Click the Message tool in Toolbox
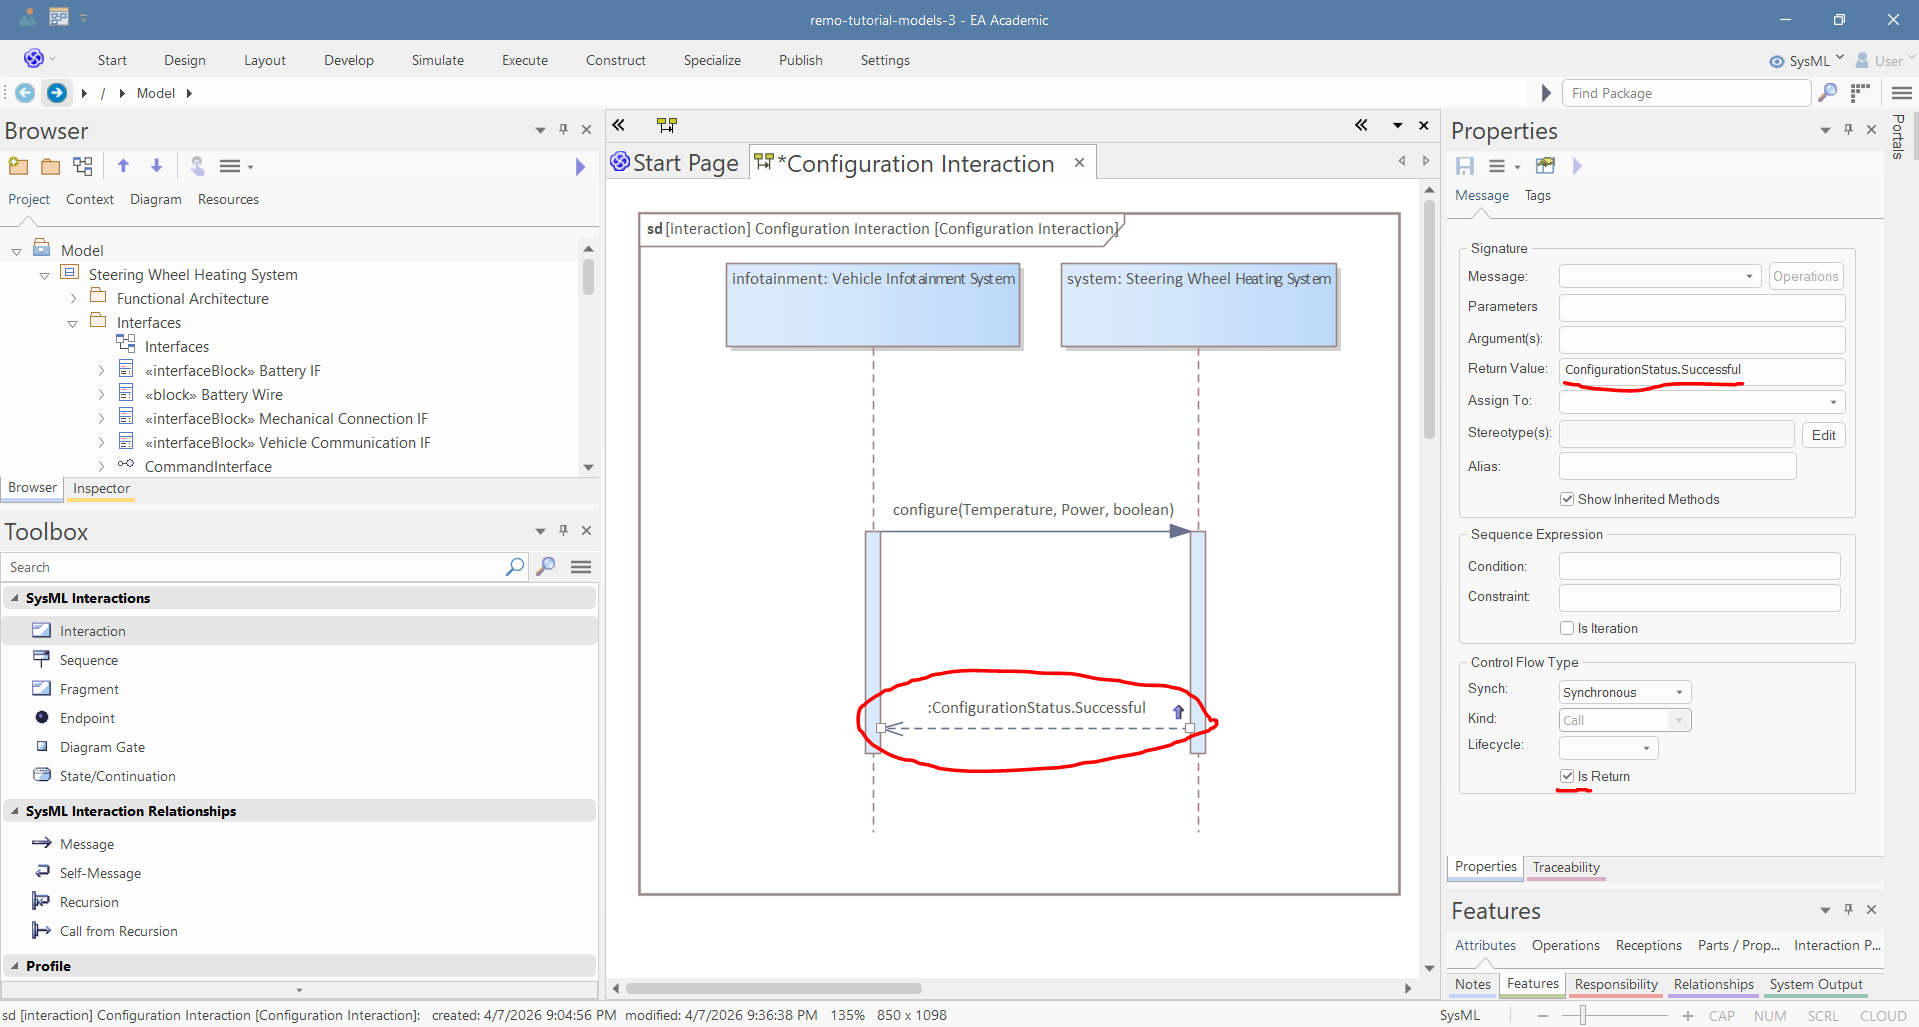 pyautogui.click(x=86, y=844)
